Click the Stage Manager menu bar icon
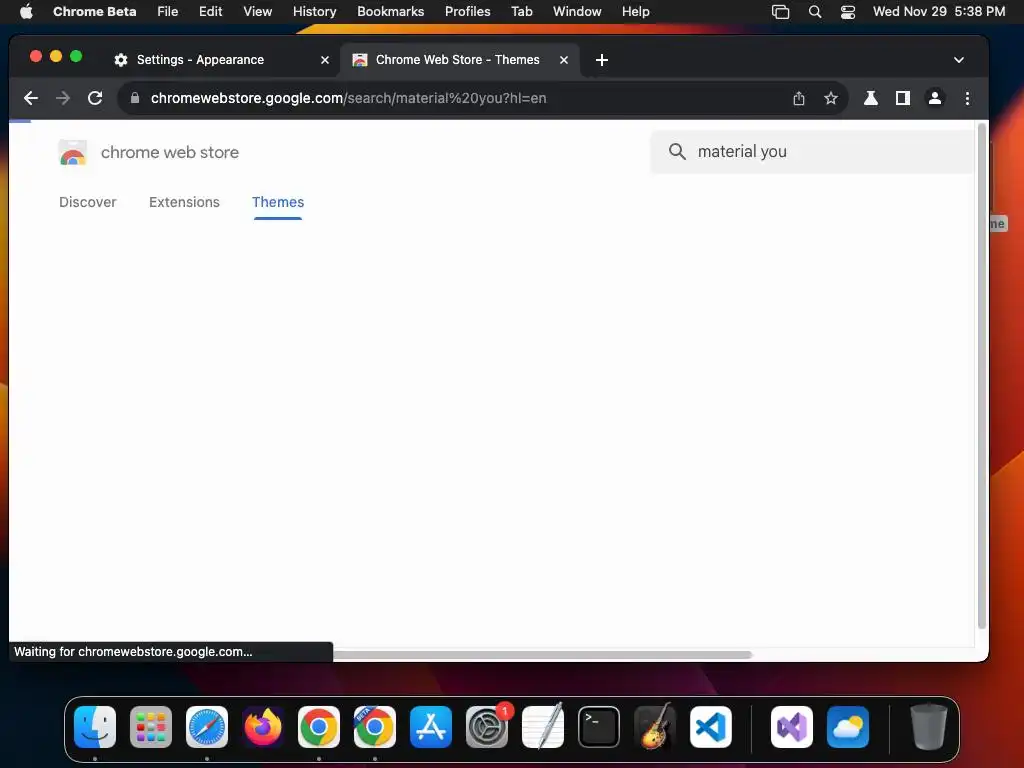Screen dimensions: 1024x768 [780, 11]
